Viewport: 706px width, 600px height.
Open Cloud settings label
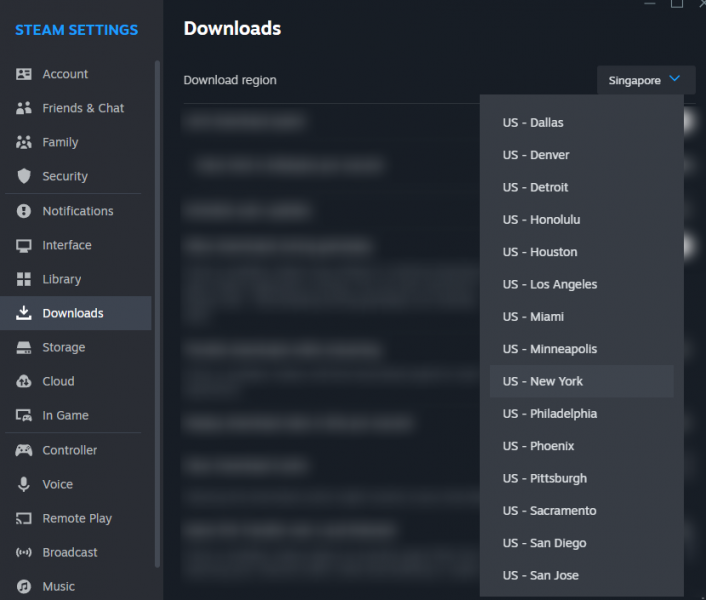pos(58,381)
